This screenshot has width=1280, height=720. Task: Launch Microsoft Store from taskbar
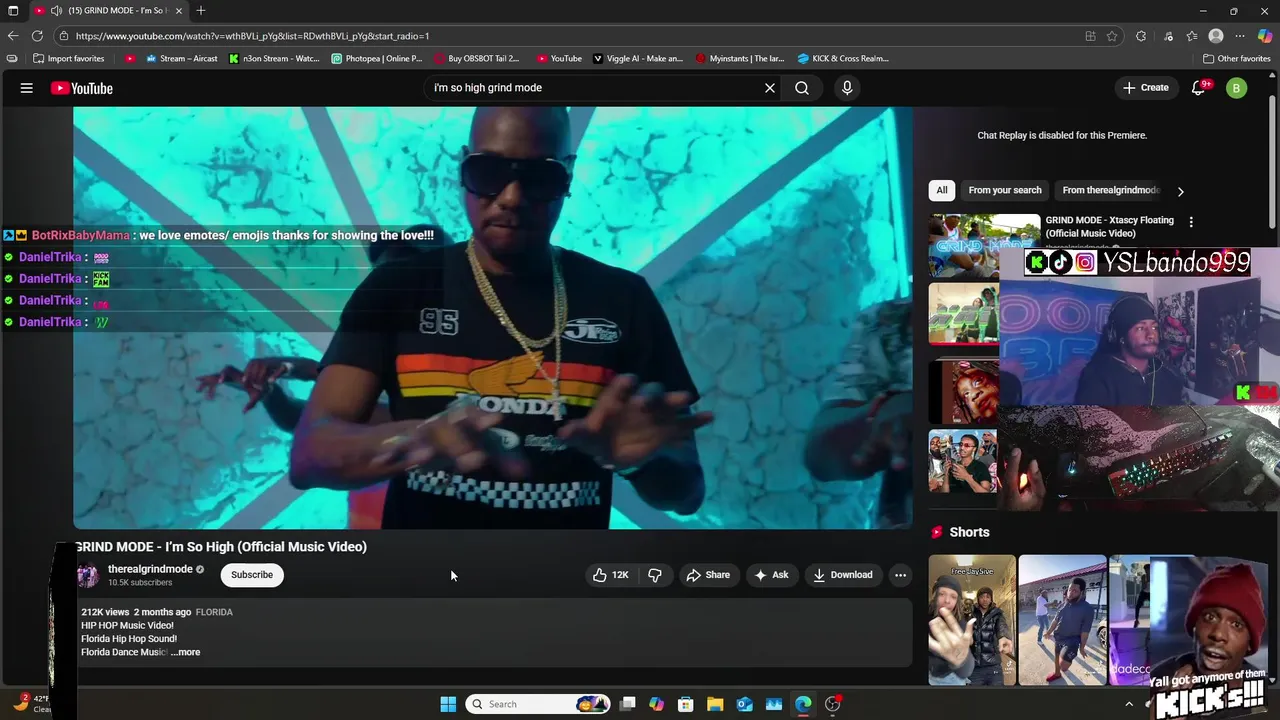(x=686, y=704)
